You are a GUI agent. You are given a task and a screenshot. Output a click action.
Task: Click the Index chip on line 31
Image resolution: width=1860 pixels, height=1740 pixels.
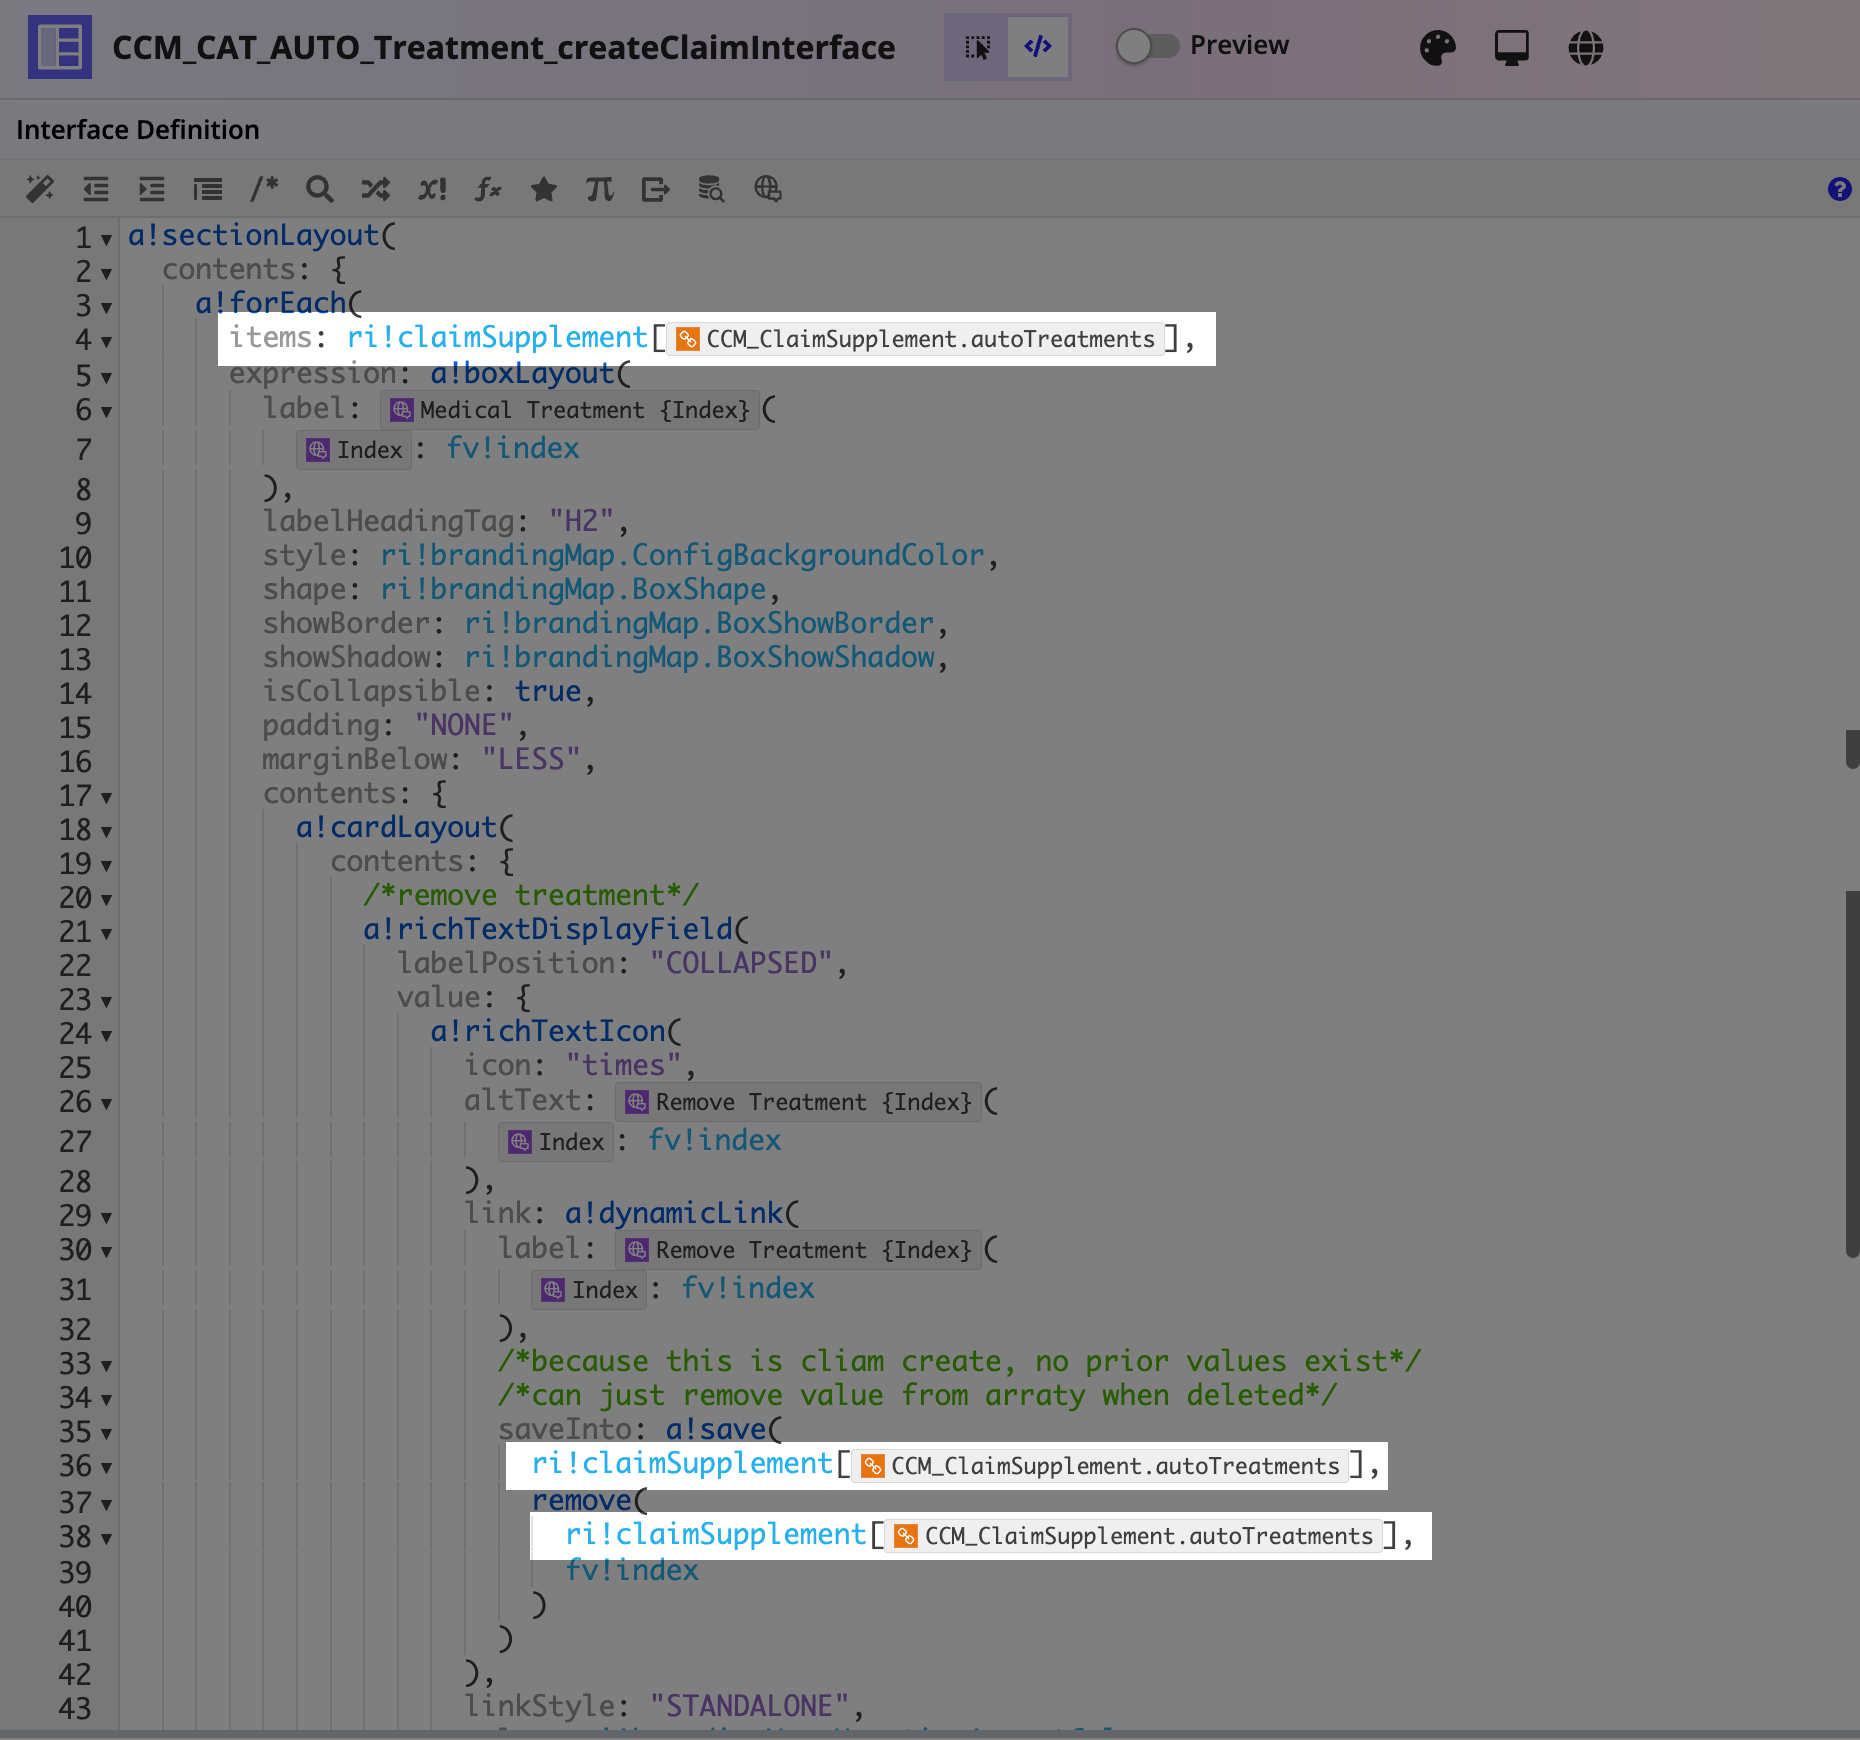(x=591, y=1290)
